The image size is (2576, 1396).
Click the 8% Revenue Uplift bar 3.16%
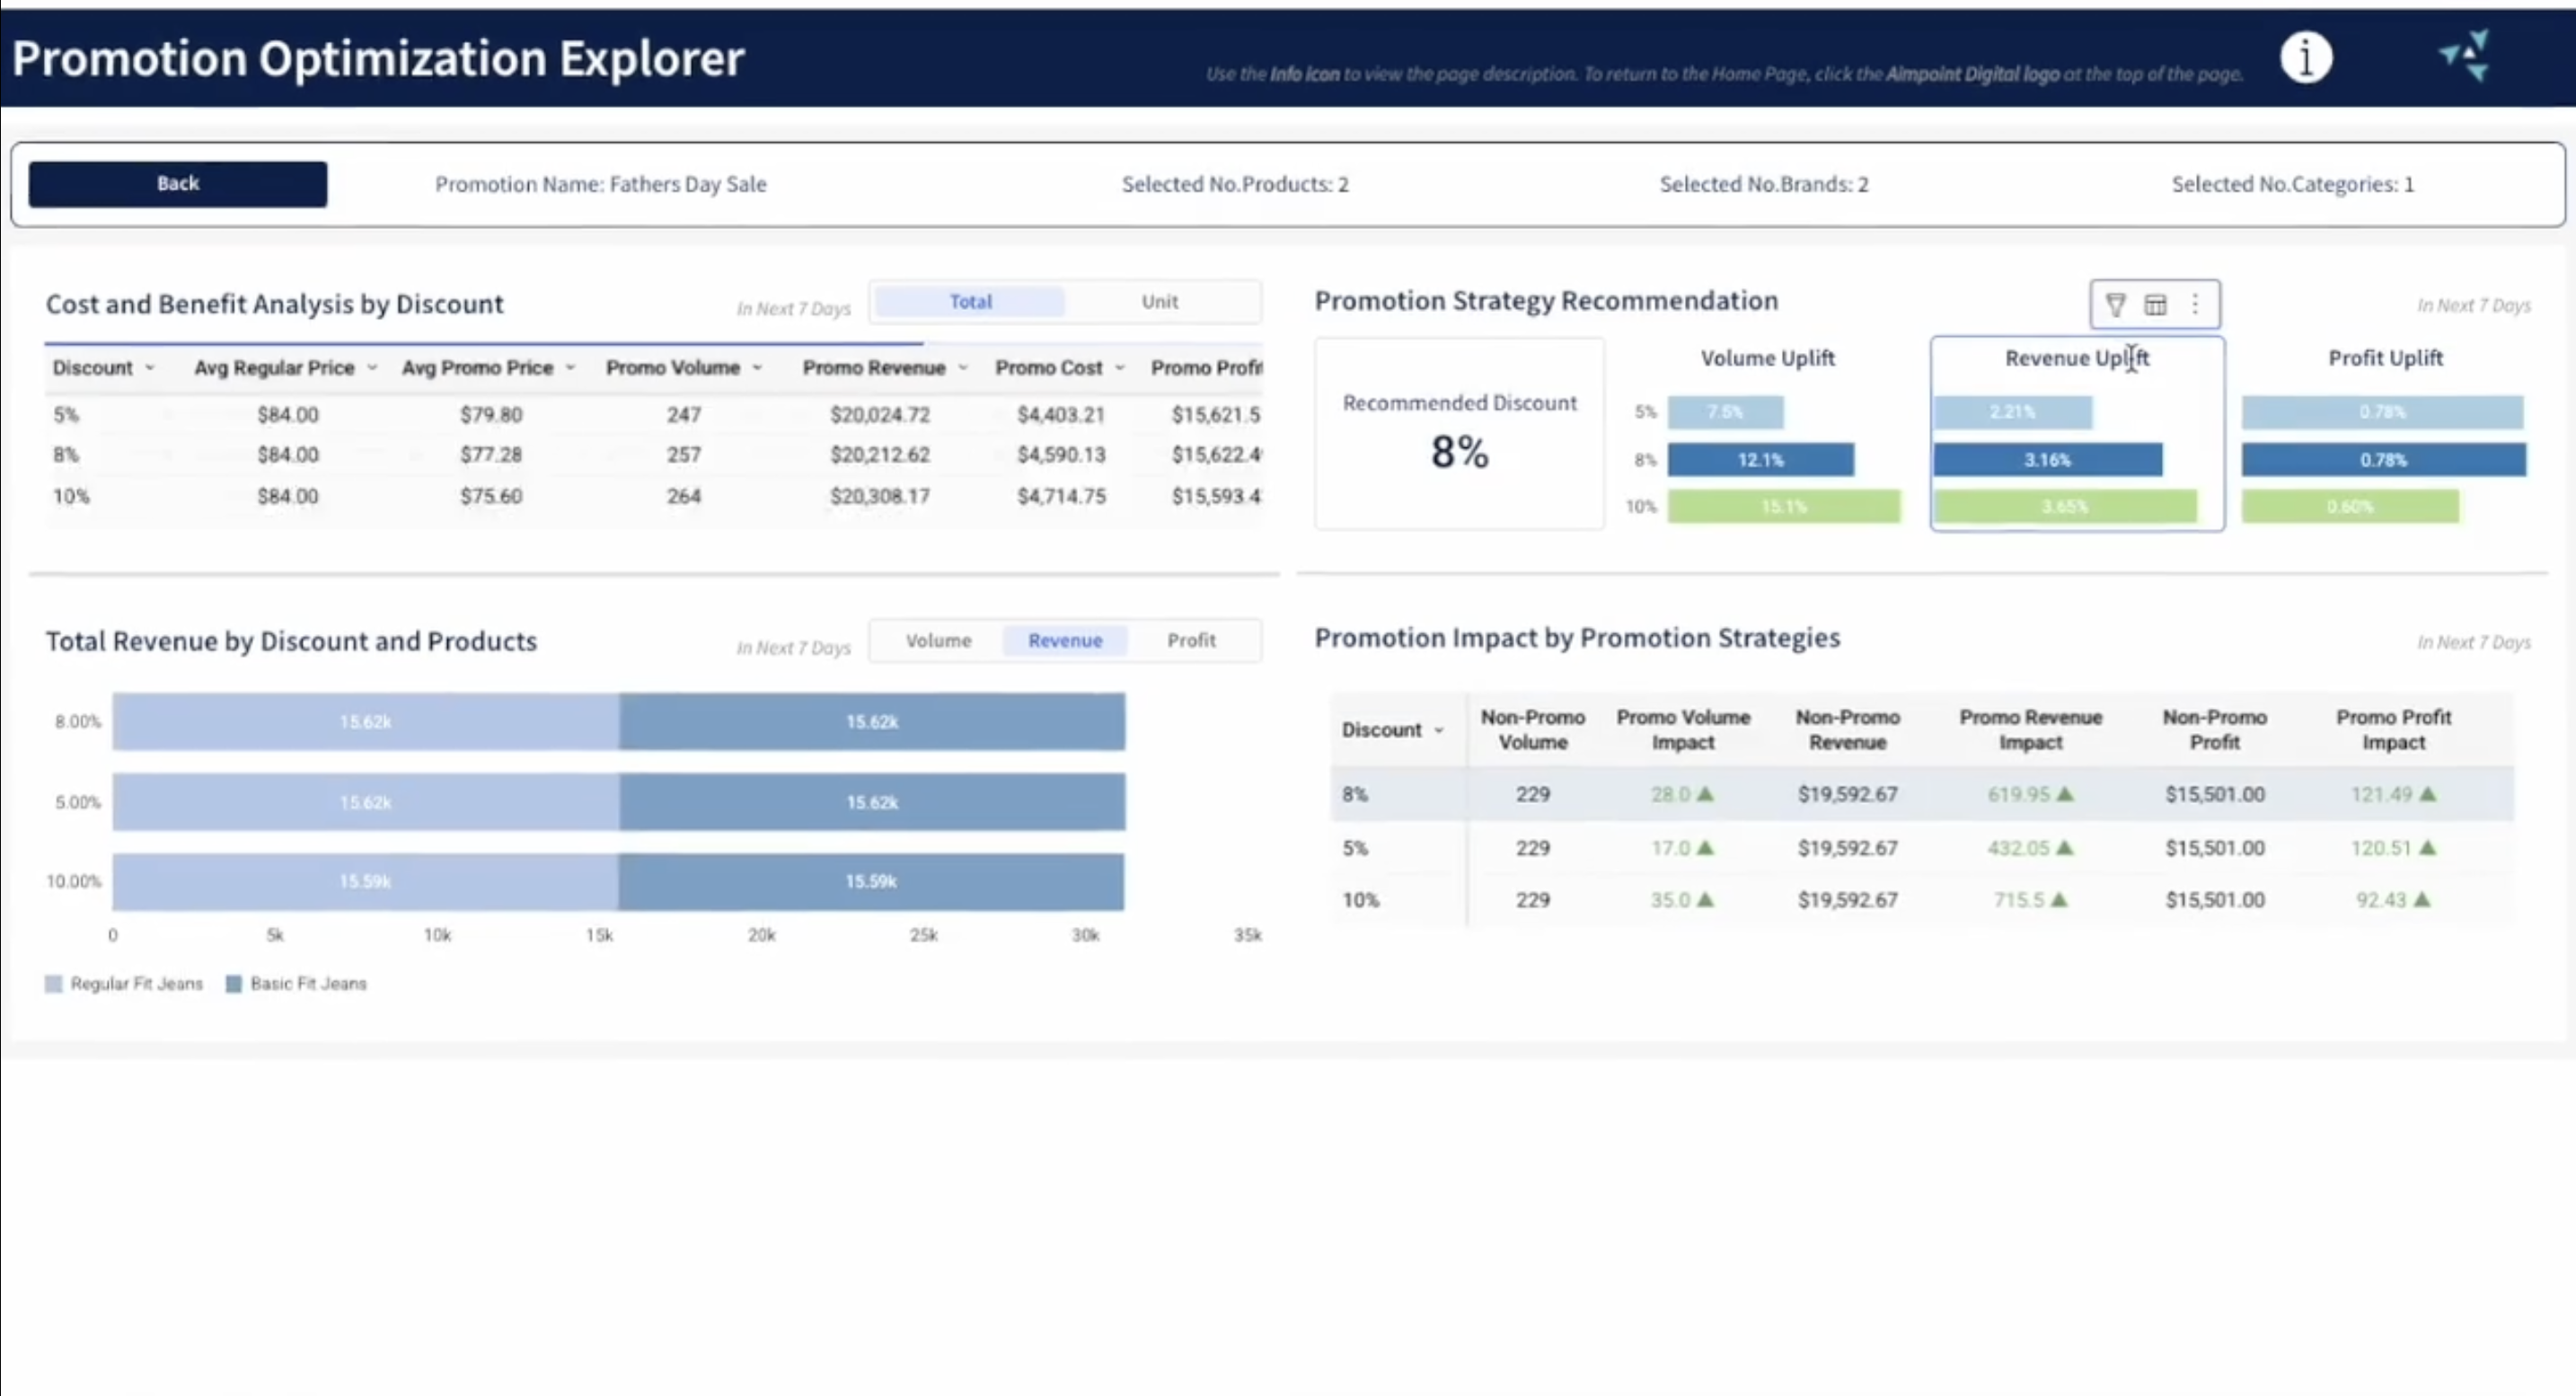2047,460
